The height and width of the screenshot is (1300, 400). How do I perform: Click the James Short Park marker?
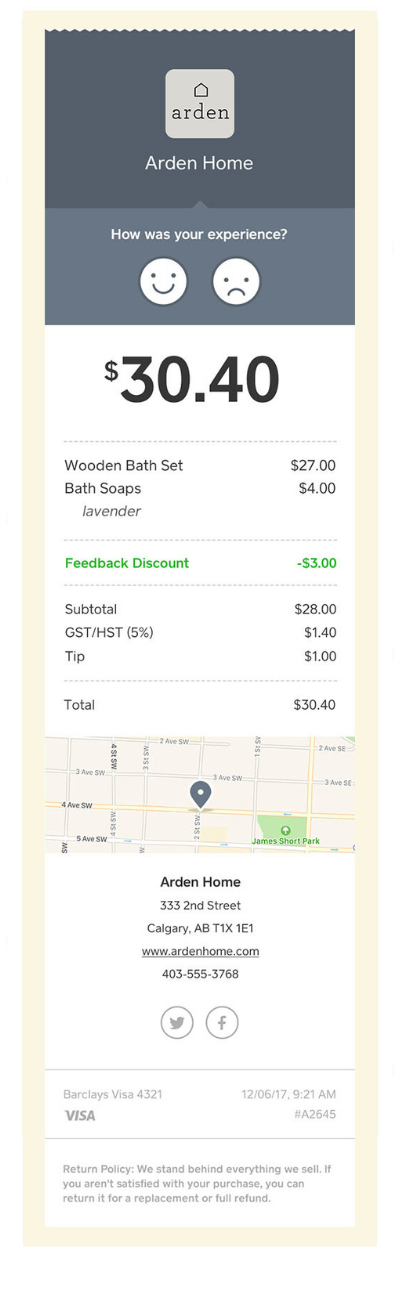point(285,830)
